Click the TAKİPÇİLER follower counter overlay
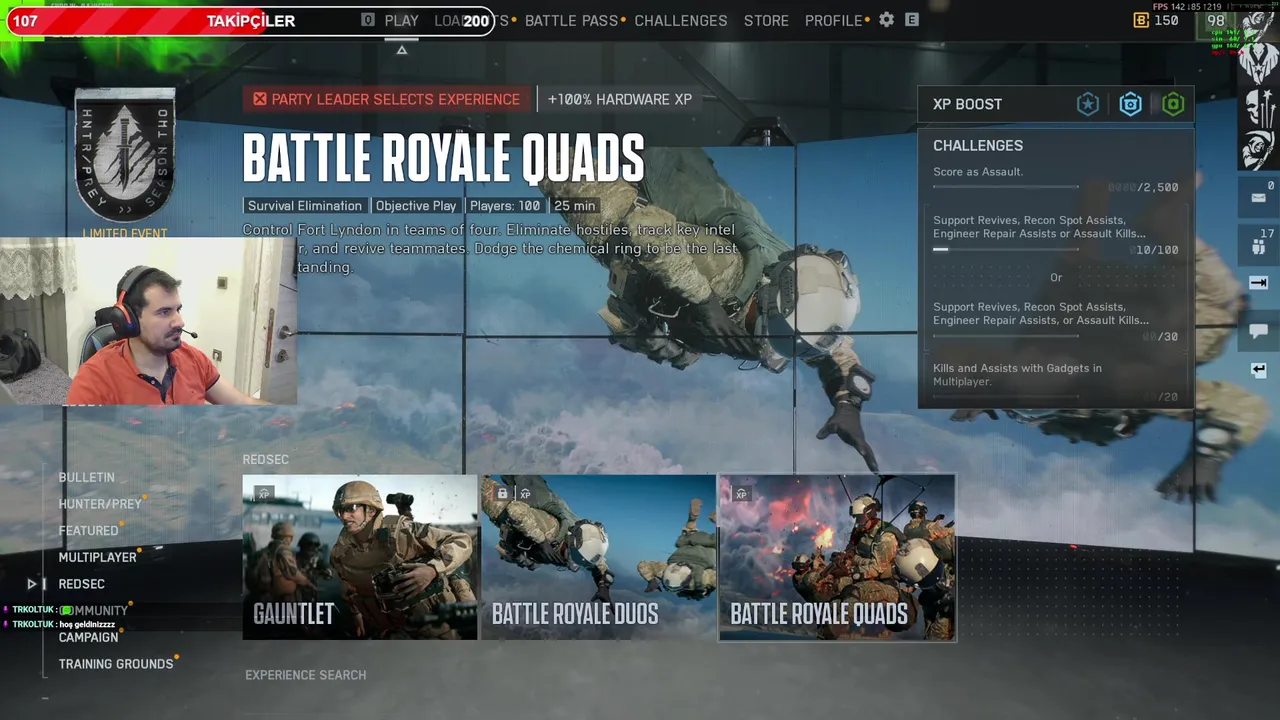The width and height of the screenshot is (1280, 720). click(250, 20)
